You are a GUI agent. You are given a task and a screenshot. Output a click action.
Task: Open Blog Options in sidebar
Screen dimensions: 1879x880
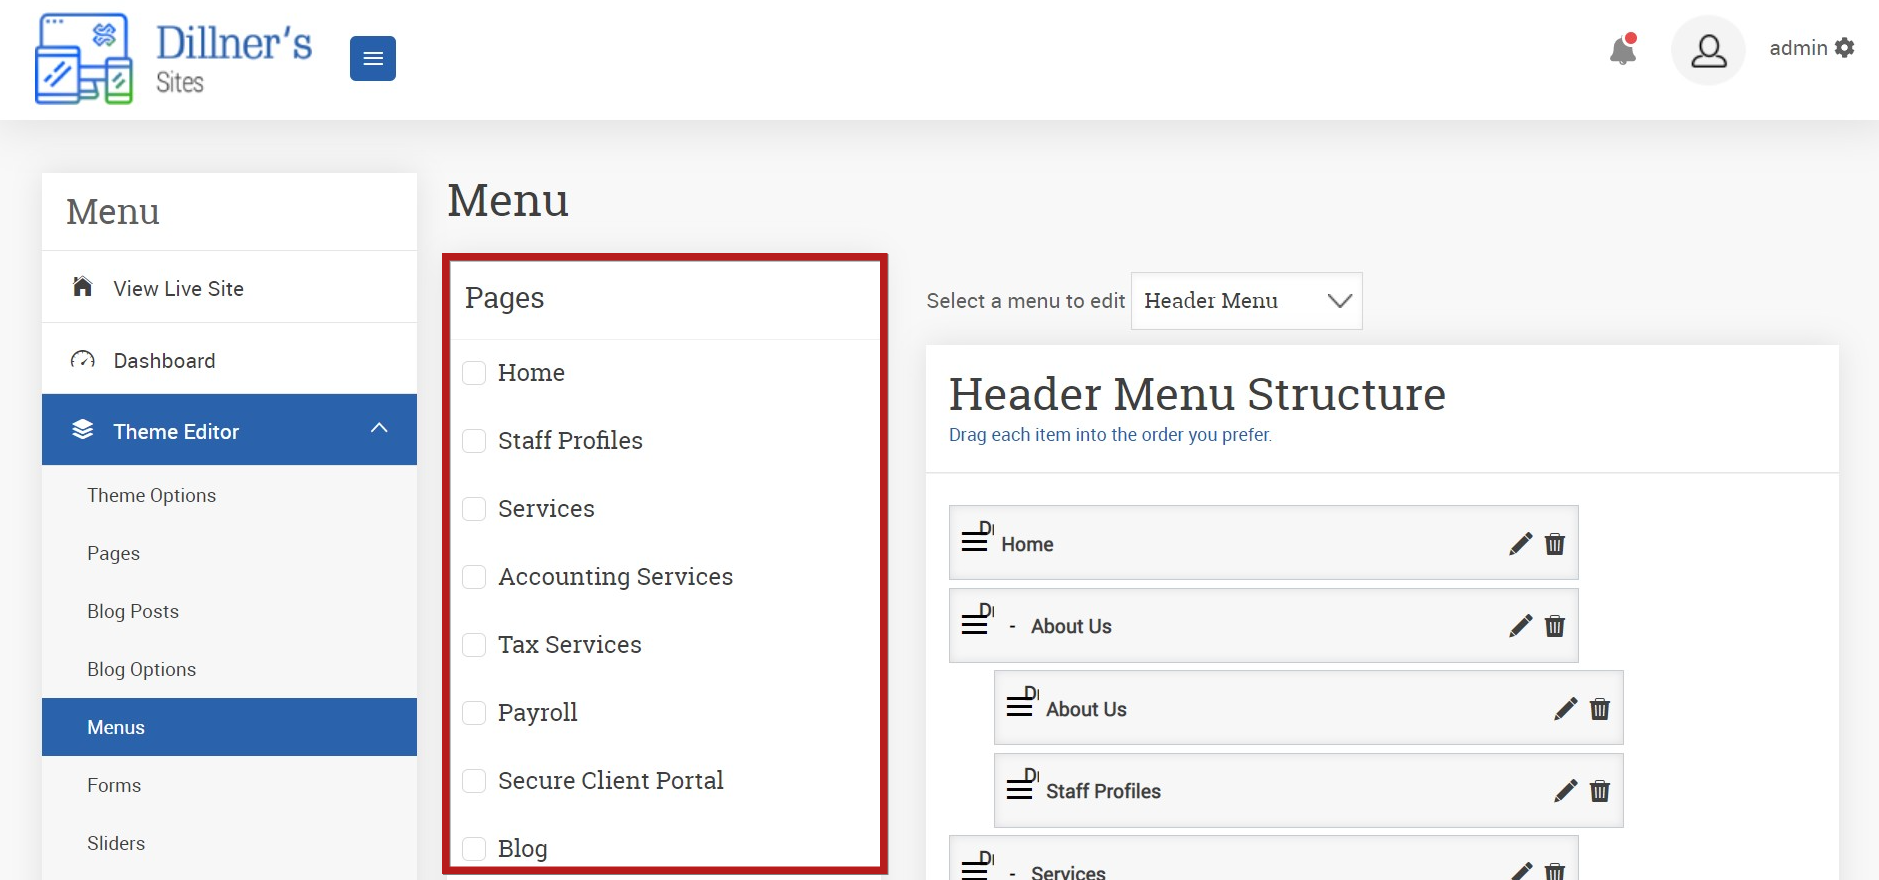[141, 669]
